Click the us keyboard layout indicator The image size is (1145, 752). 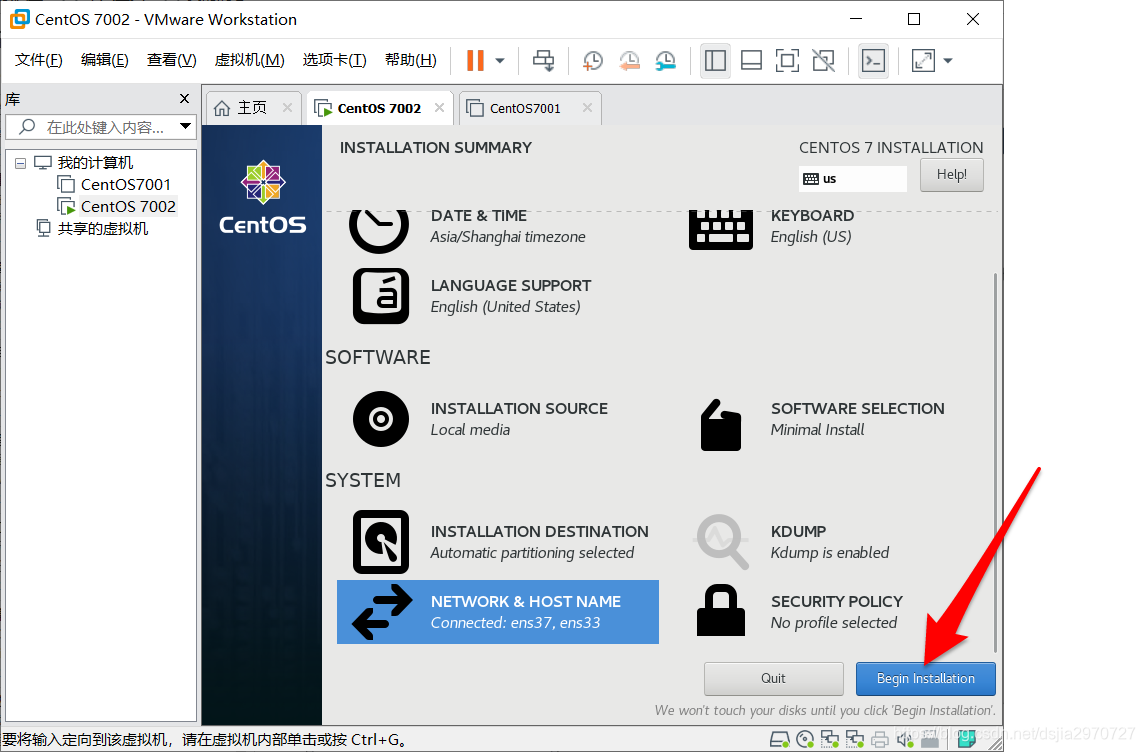pyautogui.click(x=852, y=179)
